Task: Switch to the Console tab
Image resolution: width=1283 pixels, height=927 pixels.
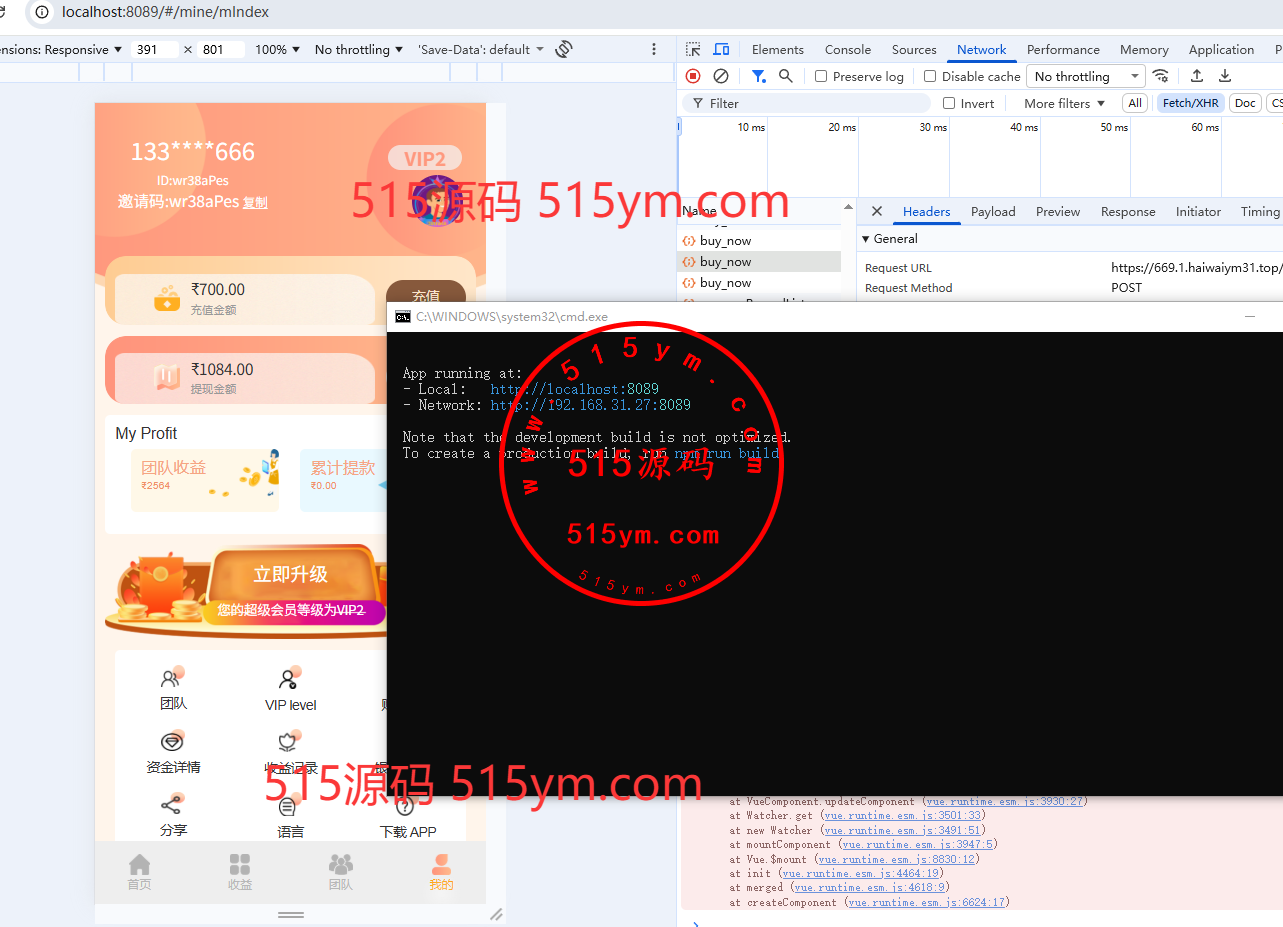Action: pyautogui.click(x=847, y=49)
